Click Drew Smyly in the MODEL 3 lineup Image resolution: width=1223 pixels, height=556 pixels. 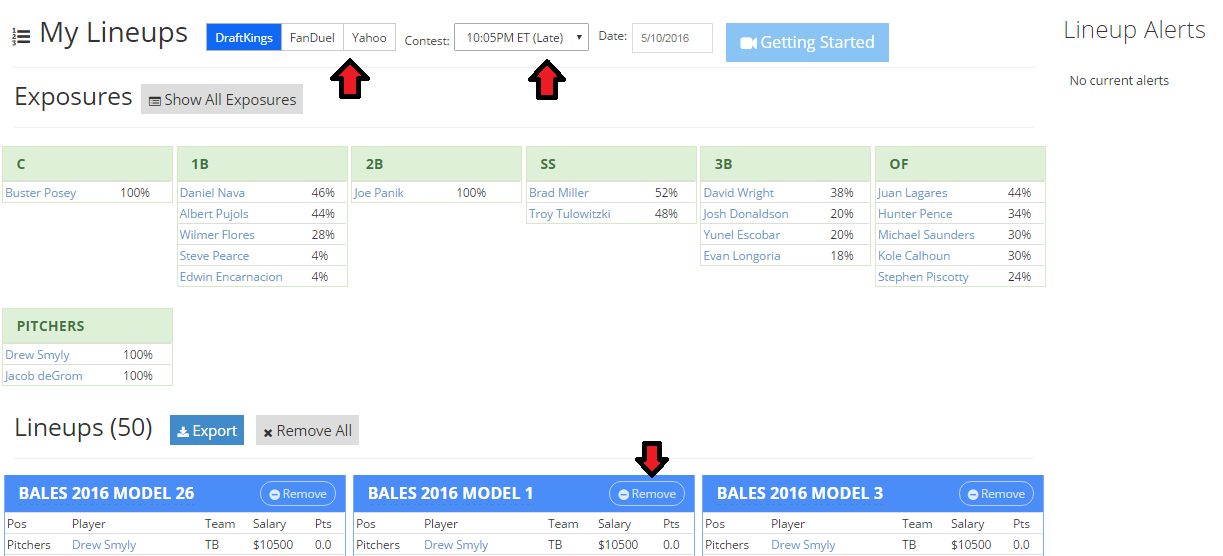pyautogui.click(x=803, y=545)
